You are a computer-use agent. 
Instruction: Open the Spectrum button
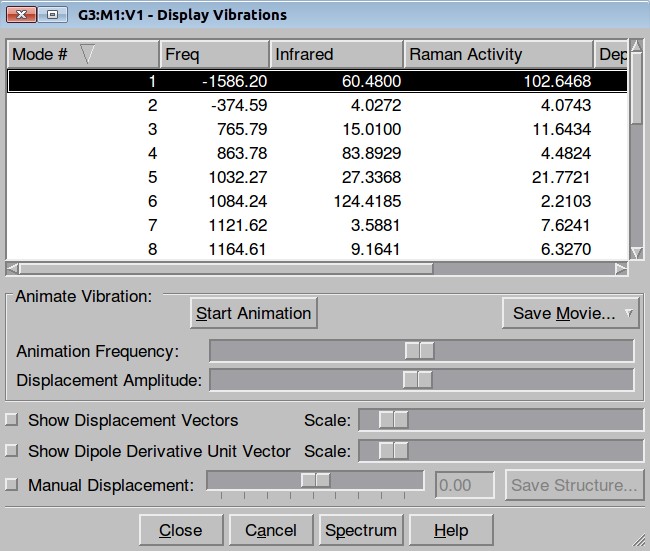[361, 530]
